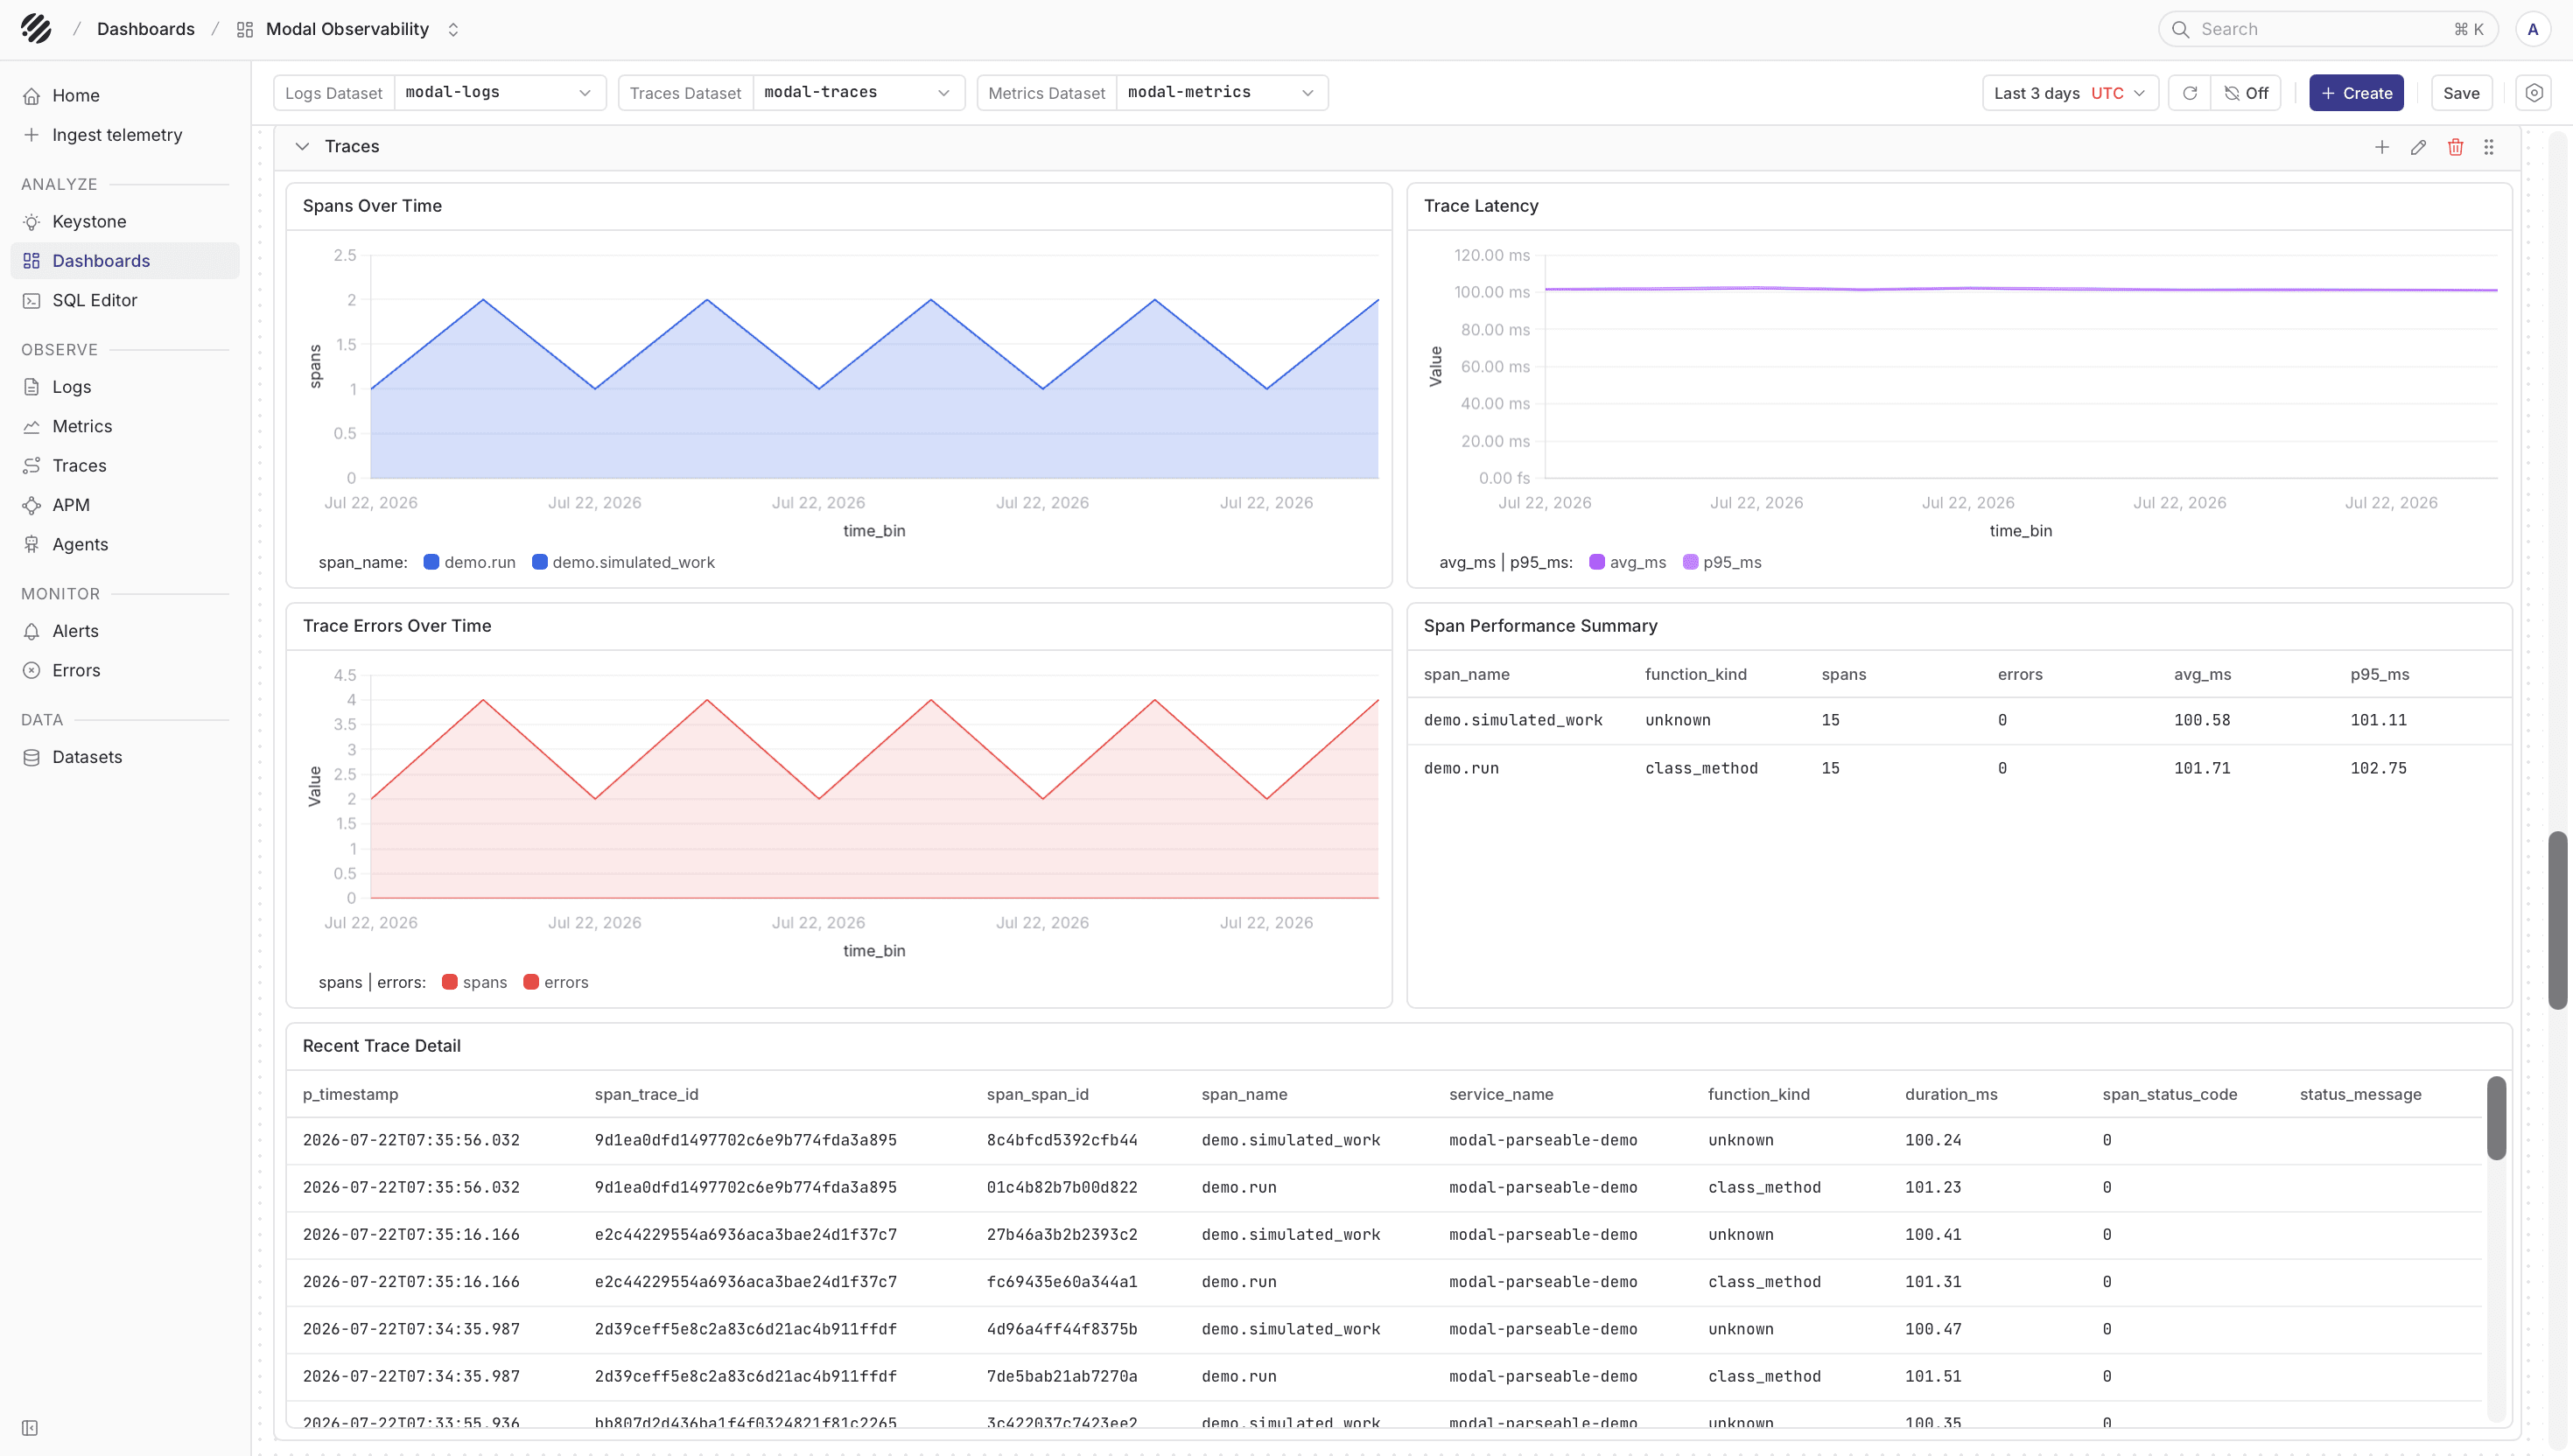Viewport: 2573px width, 1456px height.
Task: Select Dashboards in the sidebar
Action: [x=125, y=261]
